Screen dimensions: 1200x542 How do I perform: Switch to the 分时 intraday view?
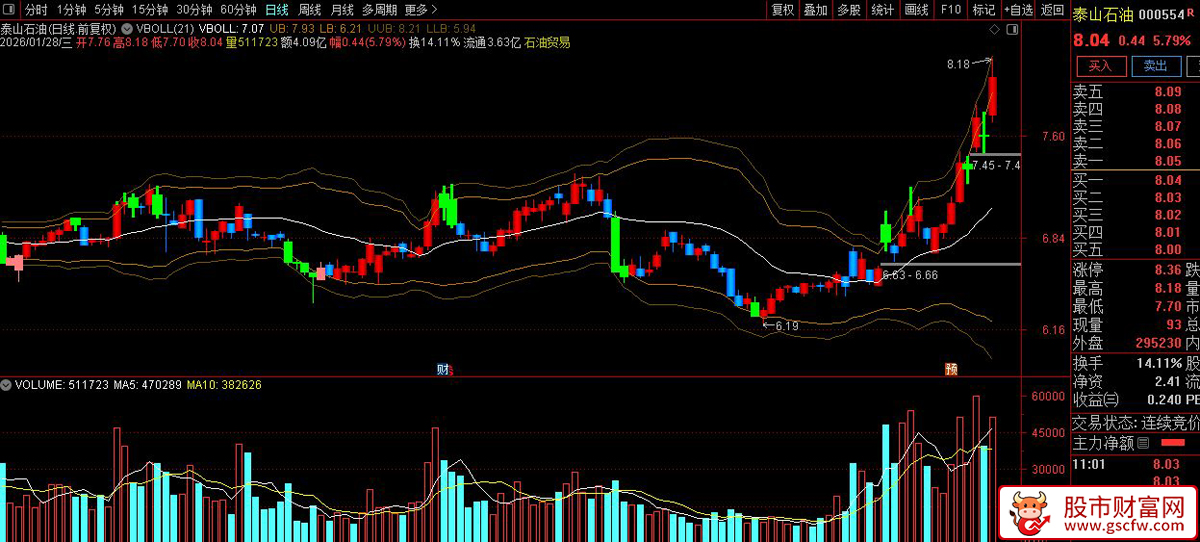pyautogui.click(x=36, y=10)
